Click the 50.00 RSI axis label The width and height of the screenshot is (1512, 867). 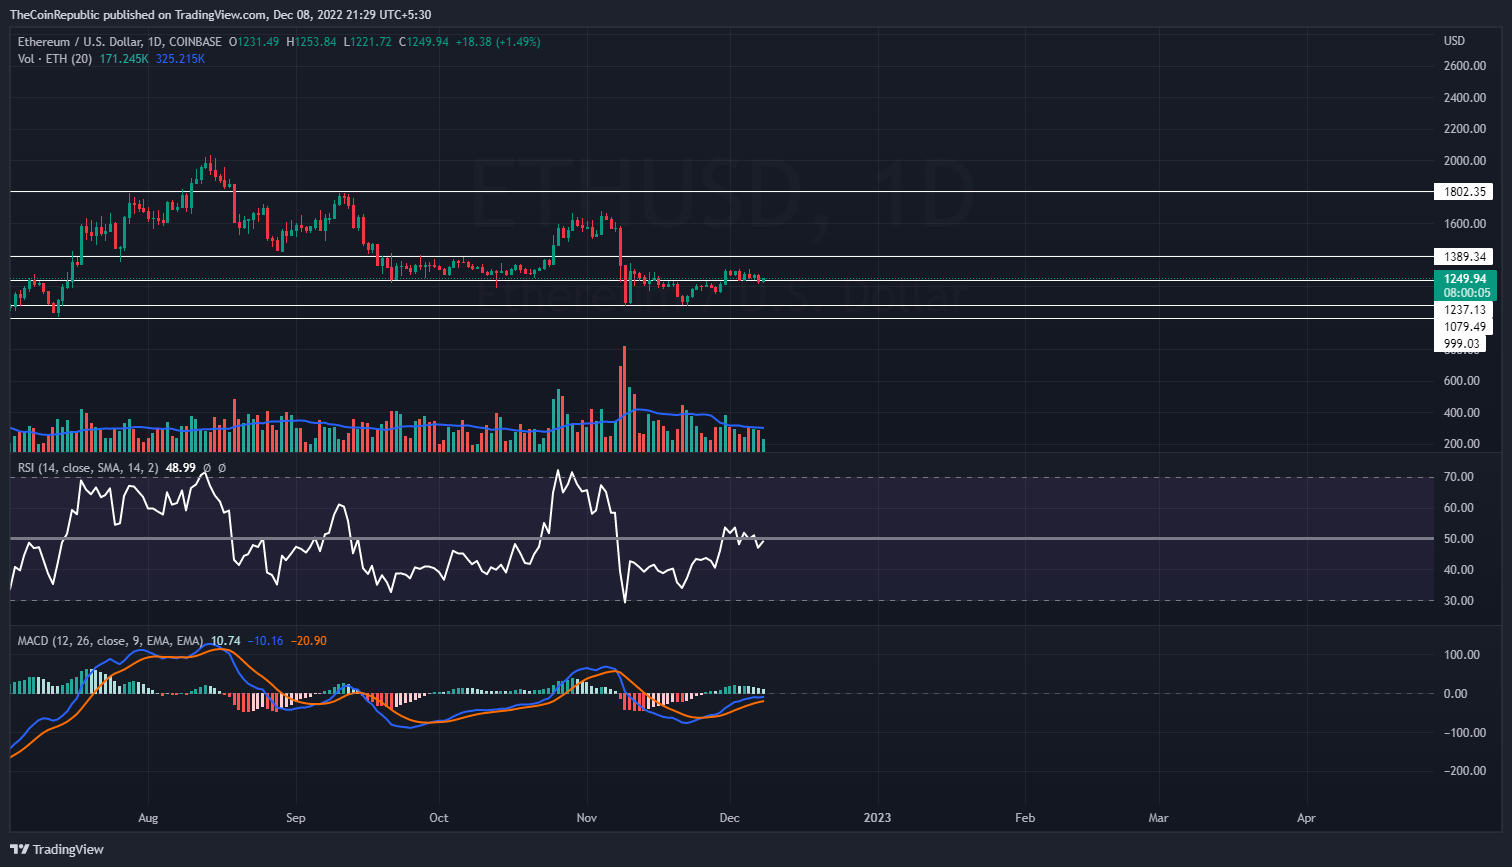(x=1459, y=539)
